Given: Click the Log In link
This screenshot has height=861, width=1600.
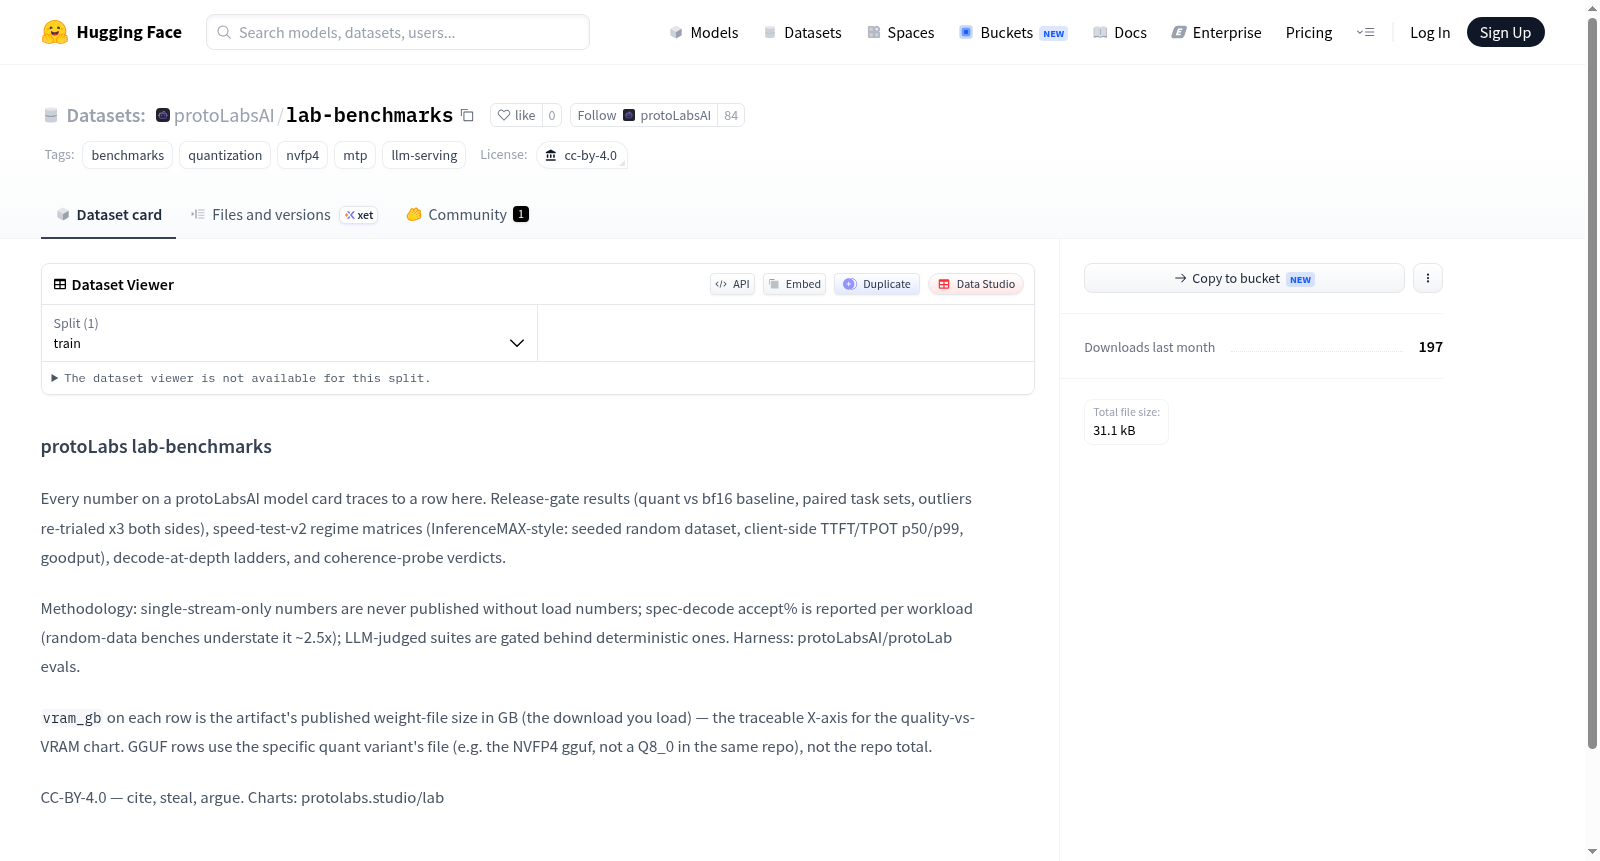Looking at the screenshot, I should [1430, 32].
